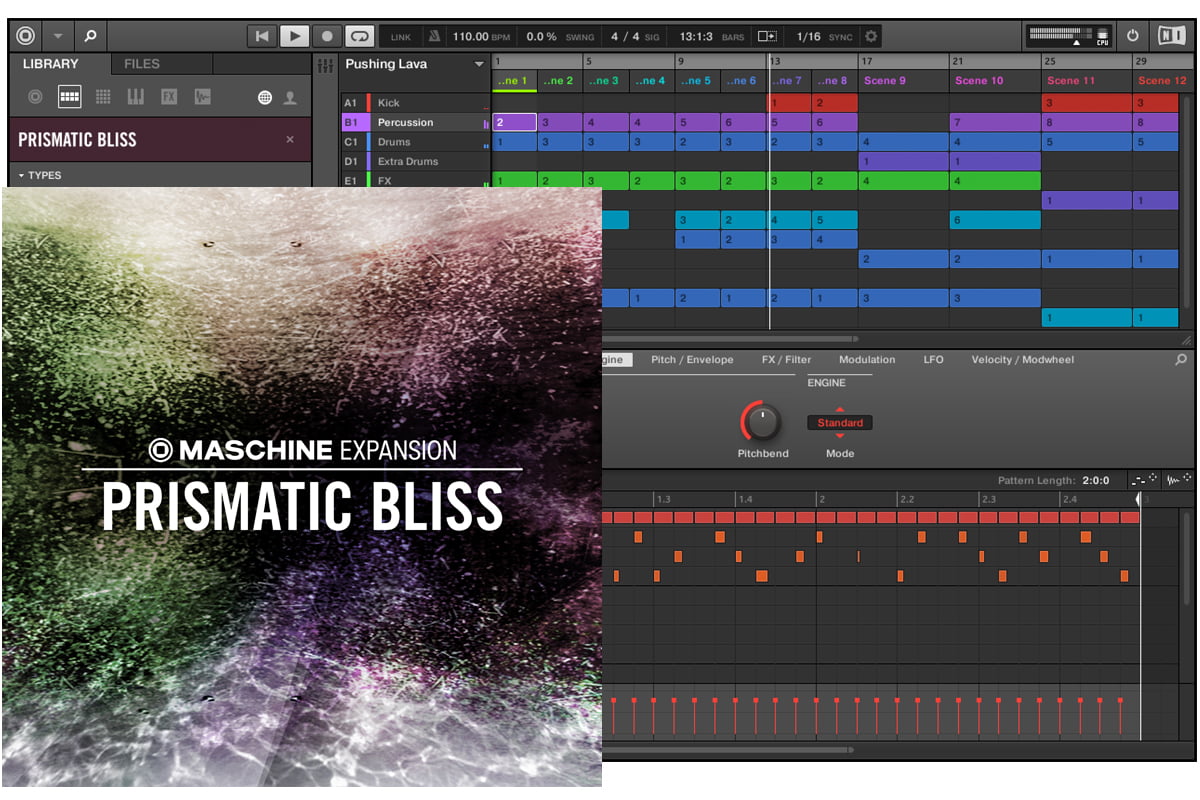The height and width of the screenshot is (800, 1200).
Task: Click the Pitchbend knob
Action: pos(762,422)
